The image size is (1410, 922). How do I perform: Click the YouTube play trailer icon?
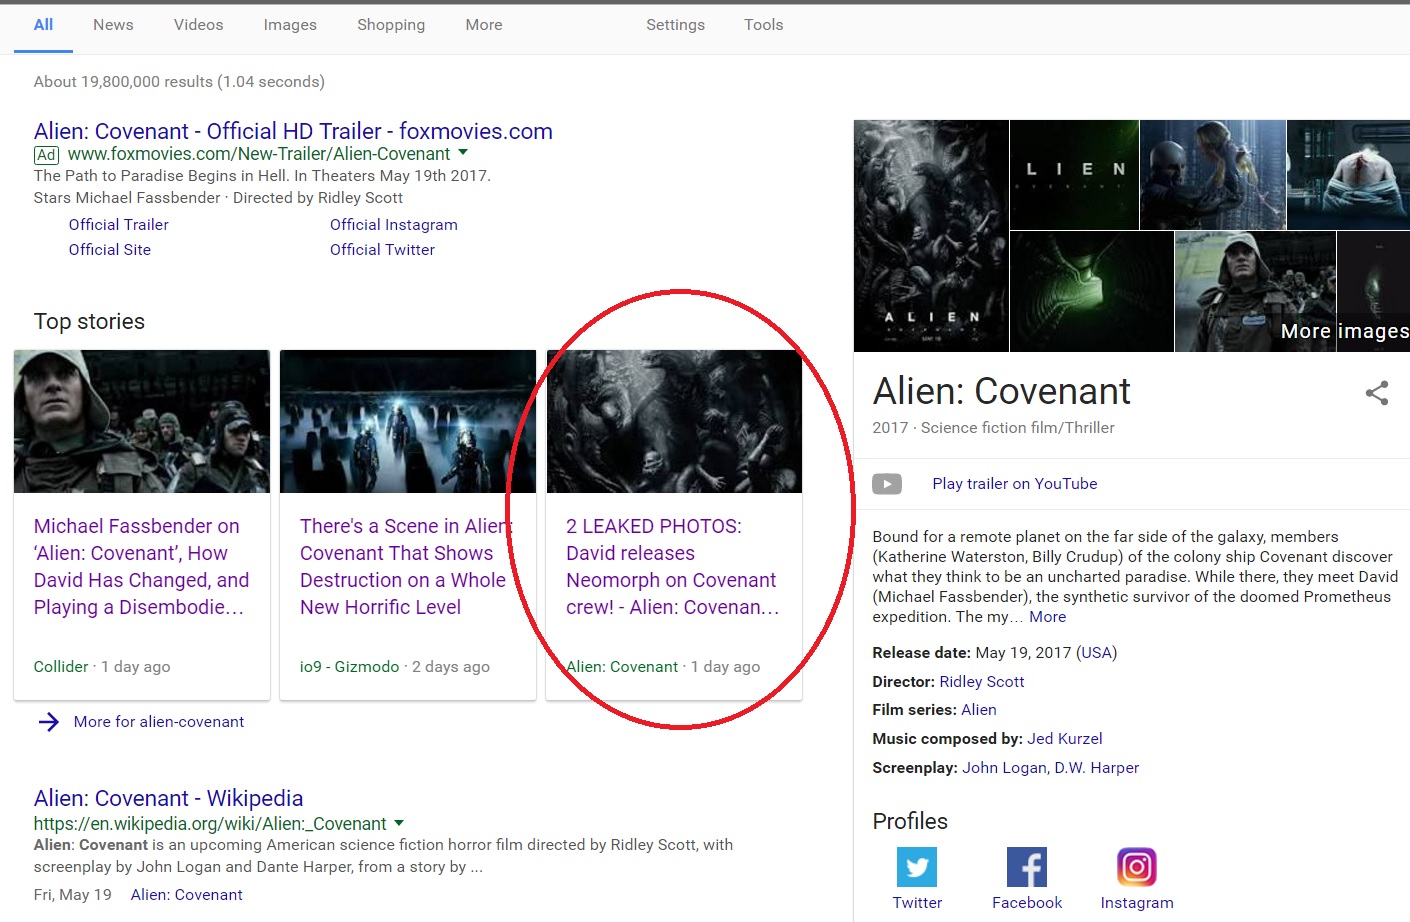(886, 484)
